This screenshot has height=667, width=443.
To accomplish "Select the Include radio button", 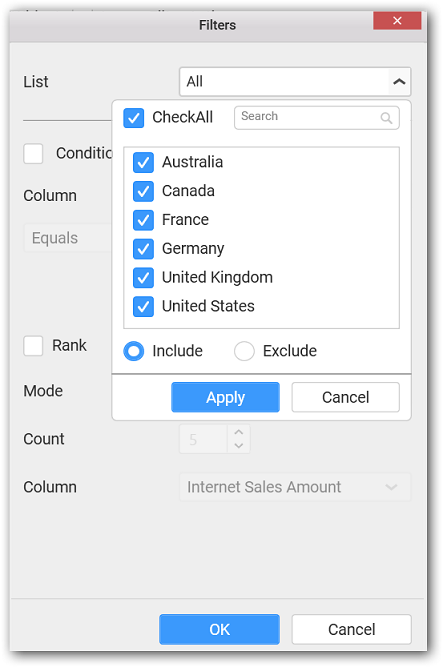I will [x=134, y=351].
